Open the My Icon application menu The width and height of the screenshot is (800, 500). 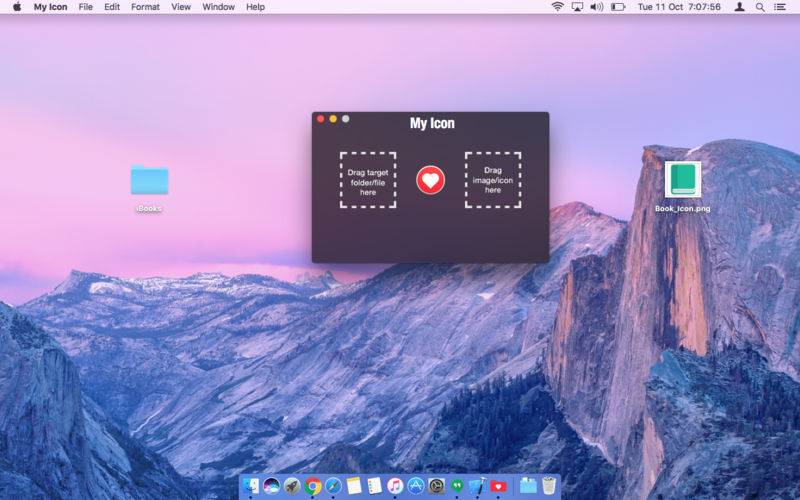(50, 7)
